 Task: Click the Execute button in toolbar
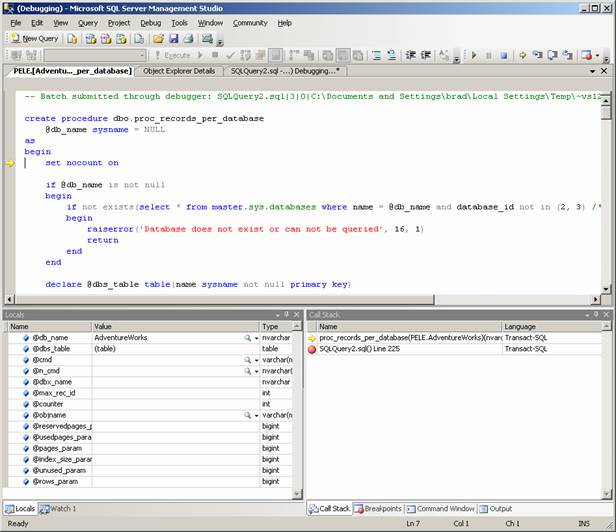(x=171, y=56)
